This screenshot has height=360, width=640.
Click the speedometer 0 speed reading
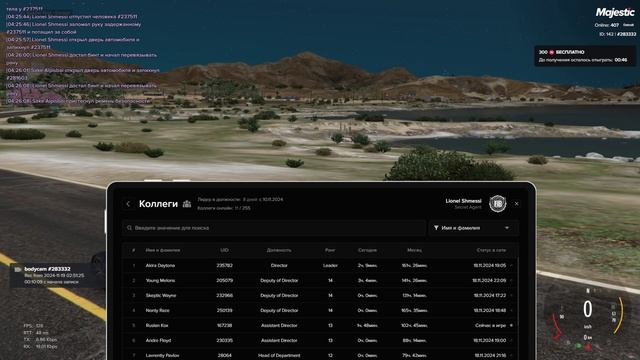[x=587, y=309]
